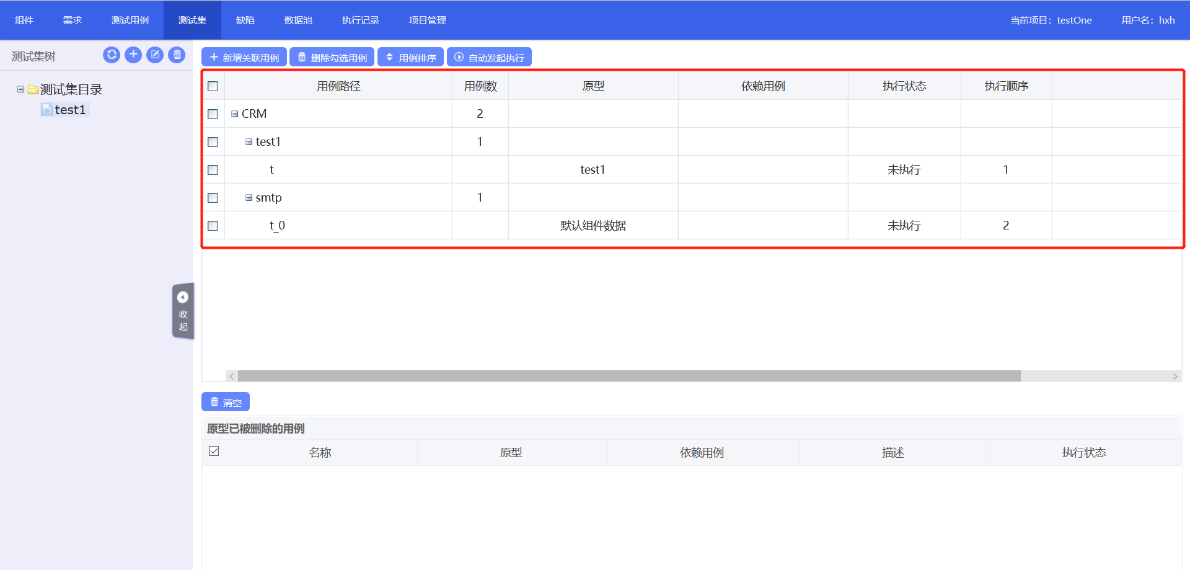Click right arrow of horizontal scrollbar
This screenshot has height=570, width=1190.
1175,376
